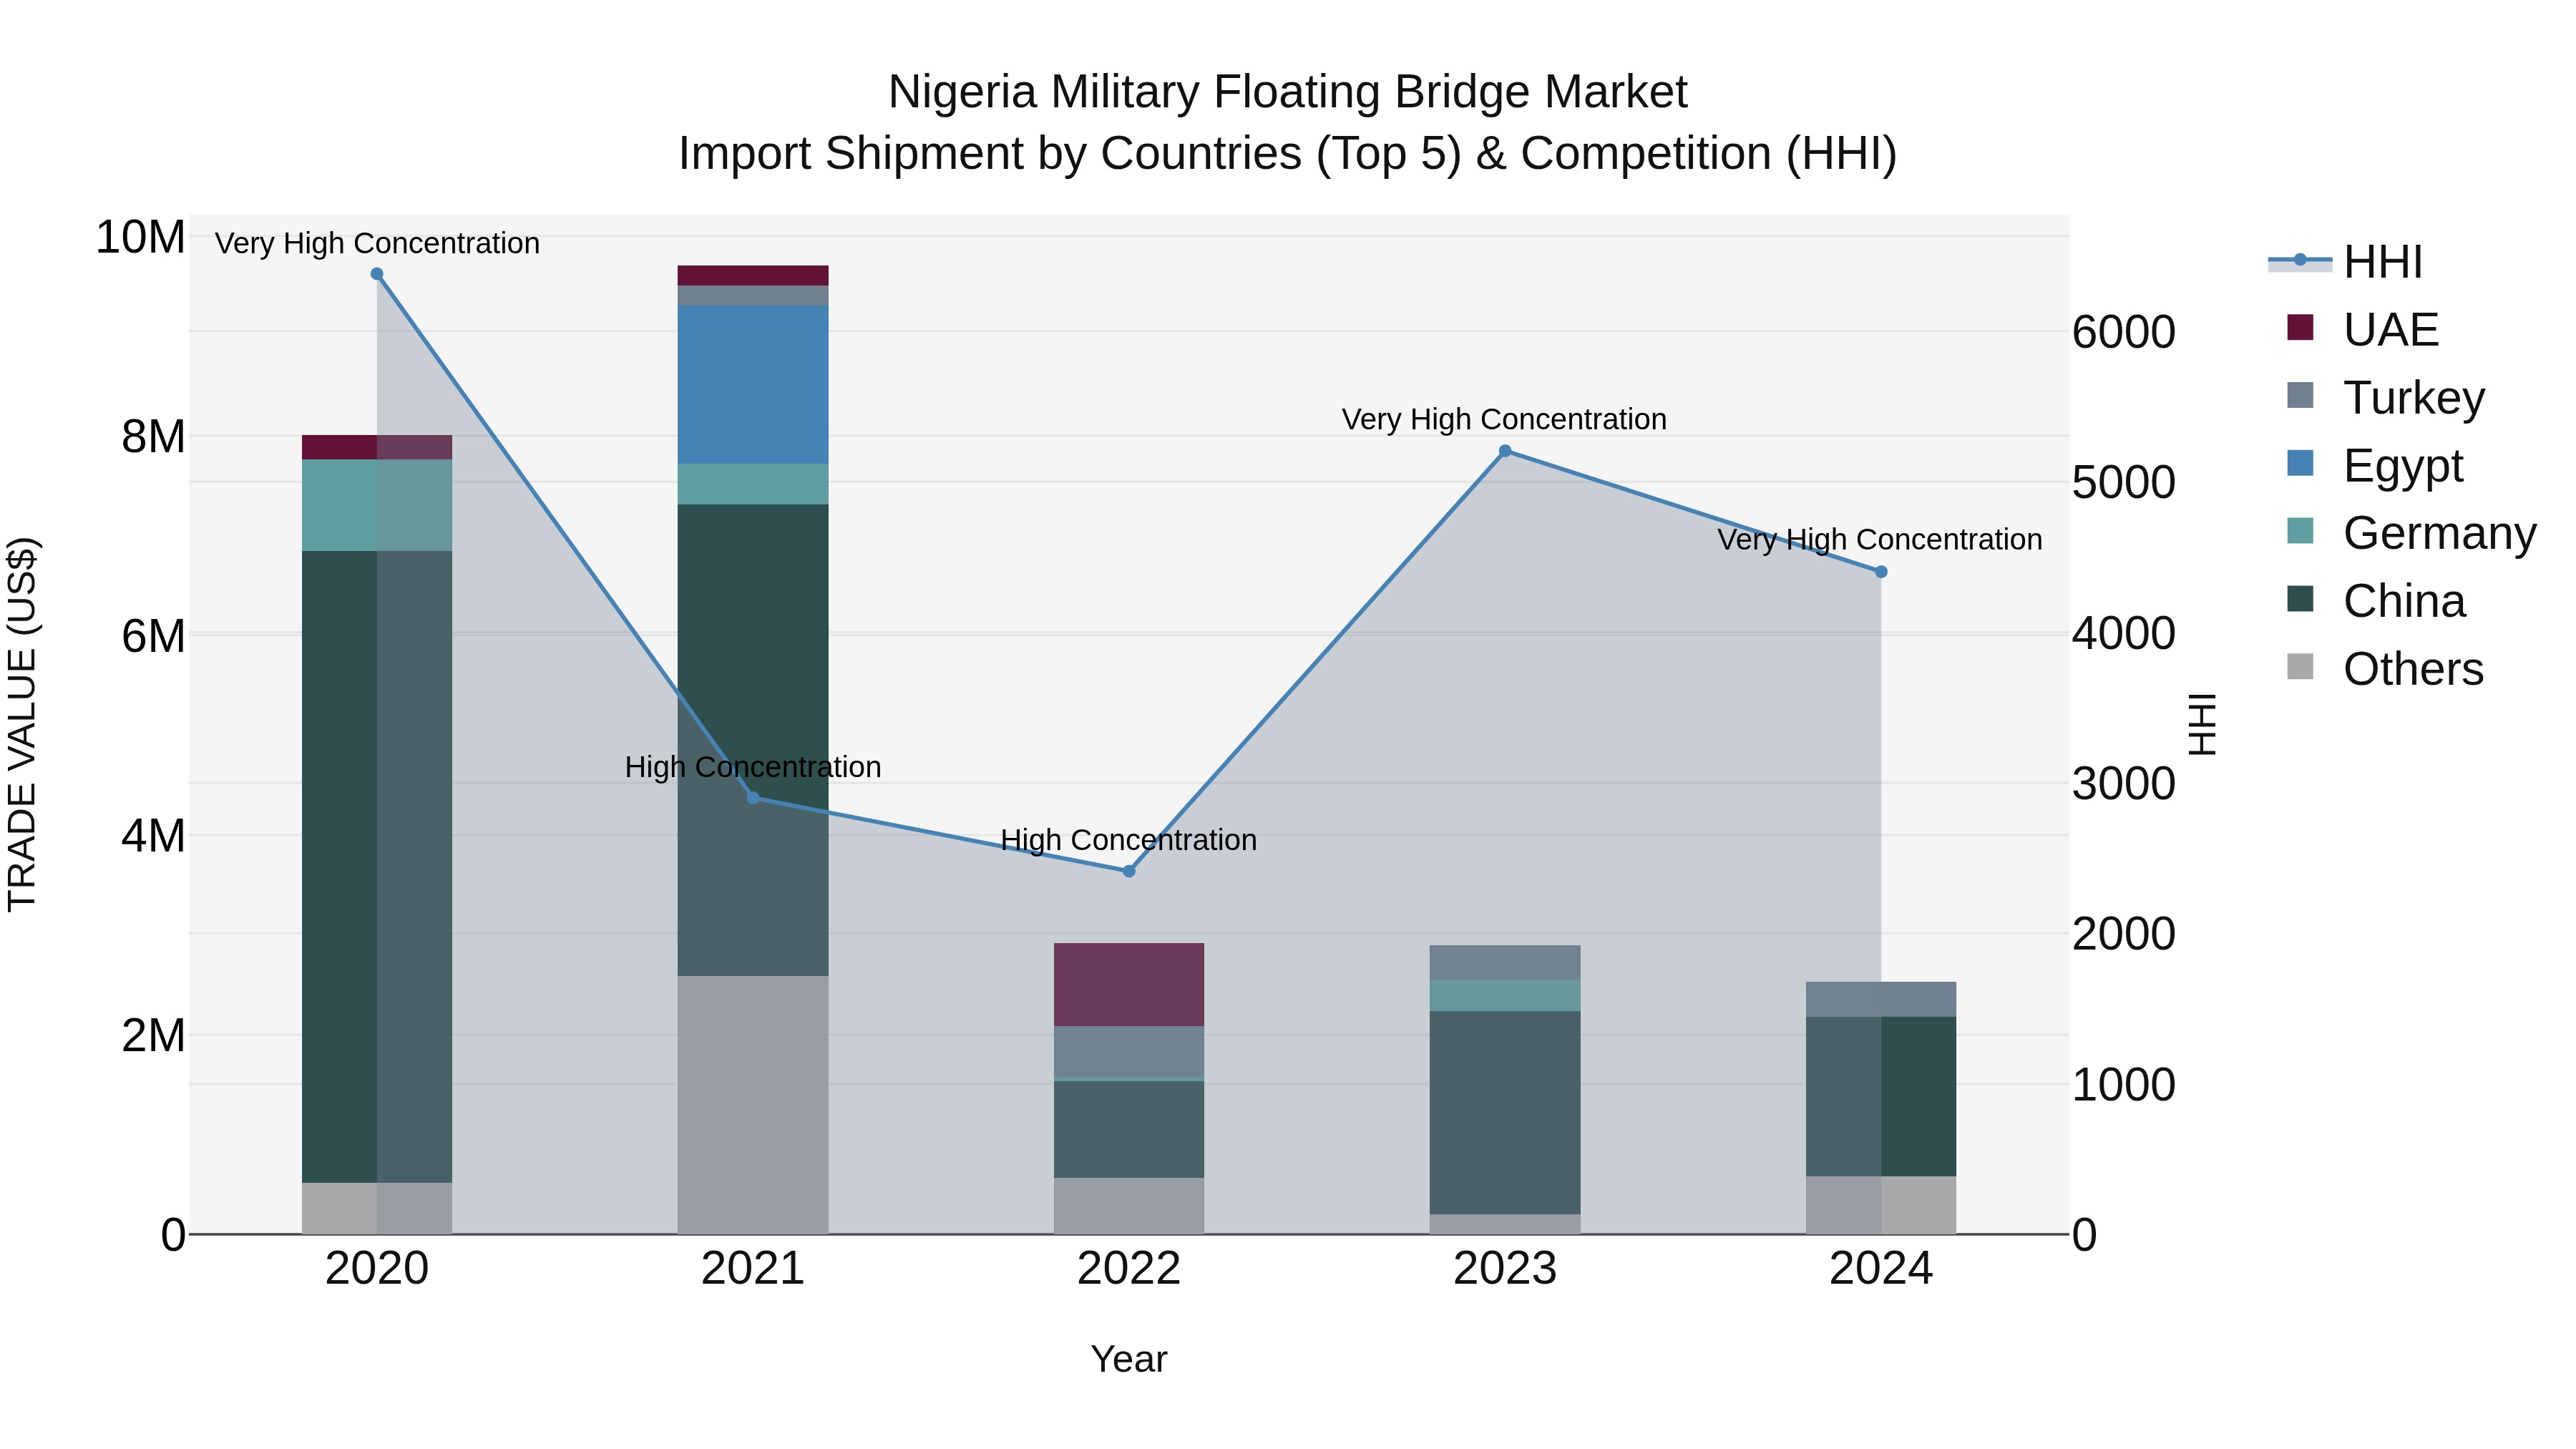Click the Very High Concentration label above 2024

click(1880, 540)
